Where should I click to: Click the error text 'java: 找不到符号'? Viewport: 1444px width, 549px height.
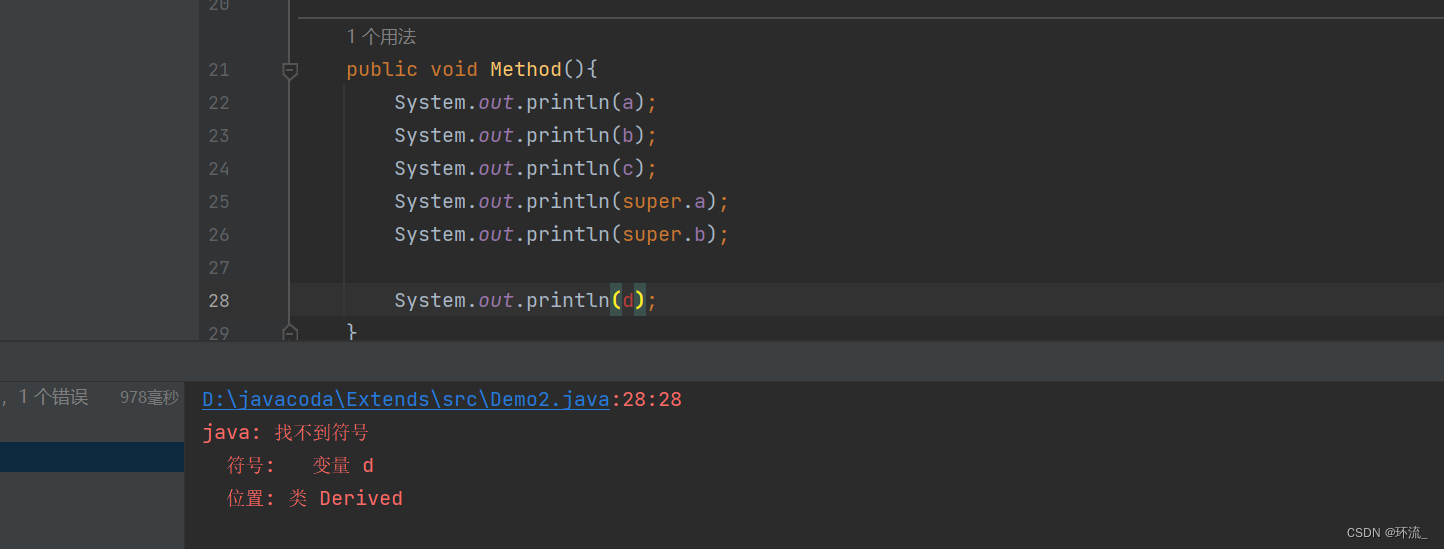[x=285, y=433]
